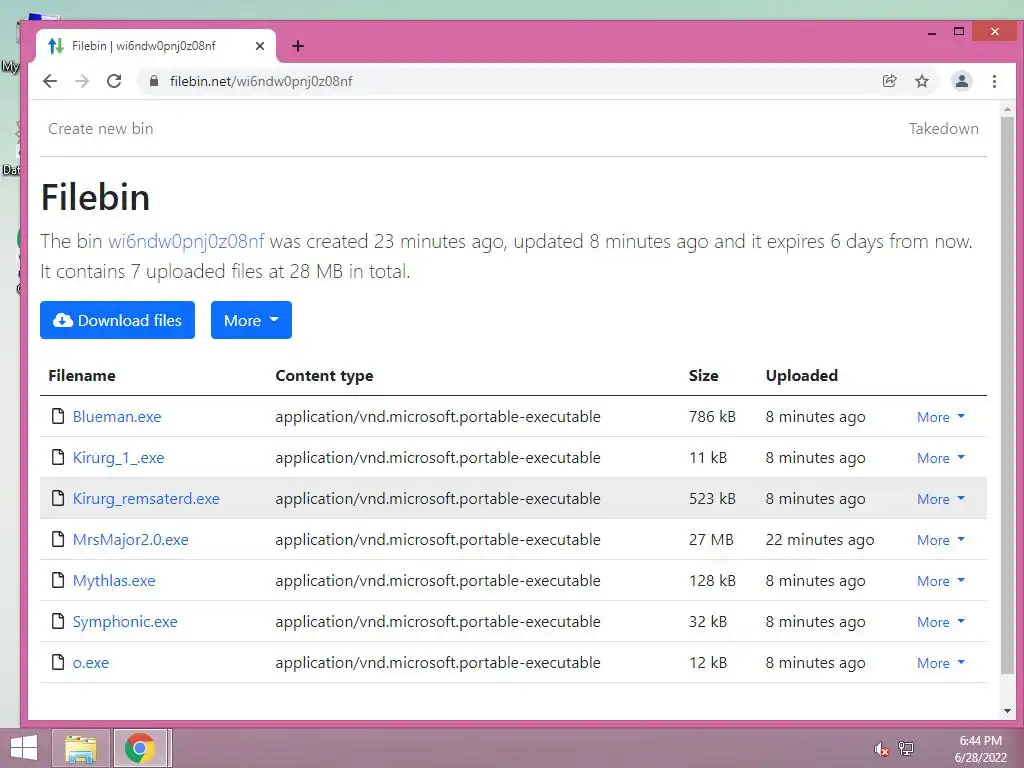1024x768 pixels.
Task: Click the 12 kB size cell
Action: pos(708,663)
